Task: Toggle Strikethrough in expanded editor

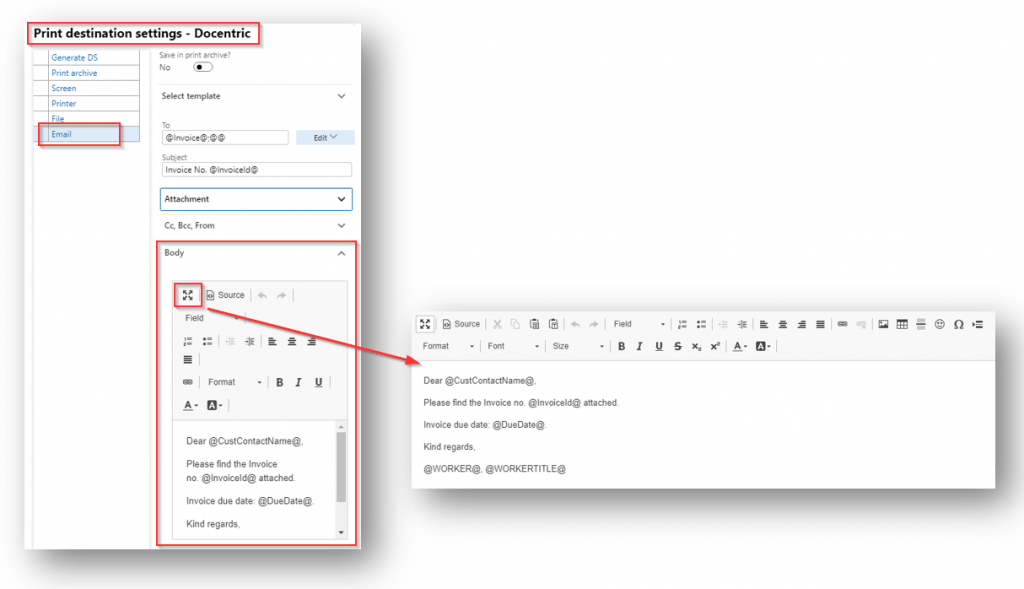Action: [x=678, y=346]
